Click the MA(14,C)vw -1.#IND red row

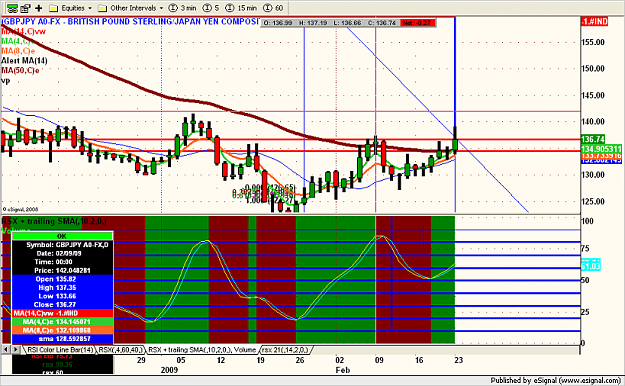63,313
